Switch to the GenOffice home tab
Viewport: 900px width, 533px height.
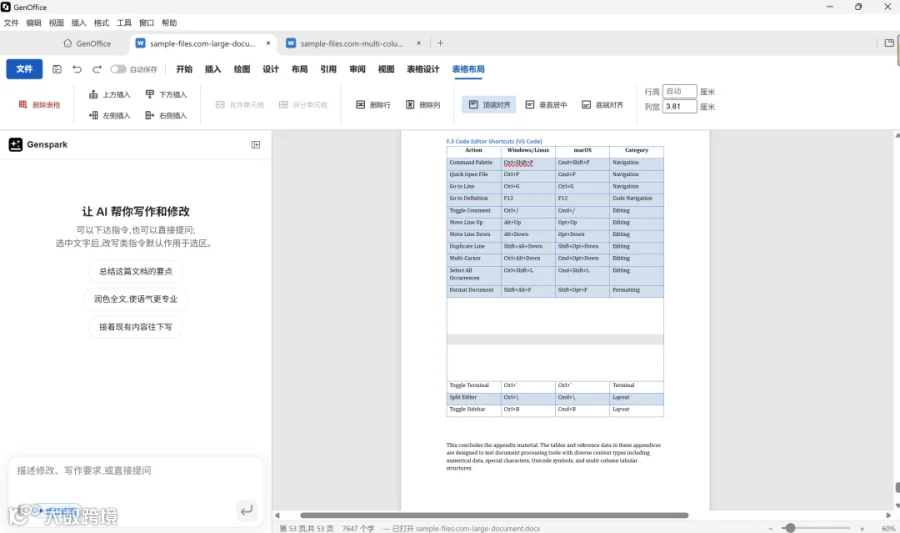pos(87,44)
